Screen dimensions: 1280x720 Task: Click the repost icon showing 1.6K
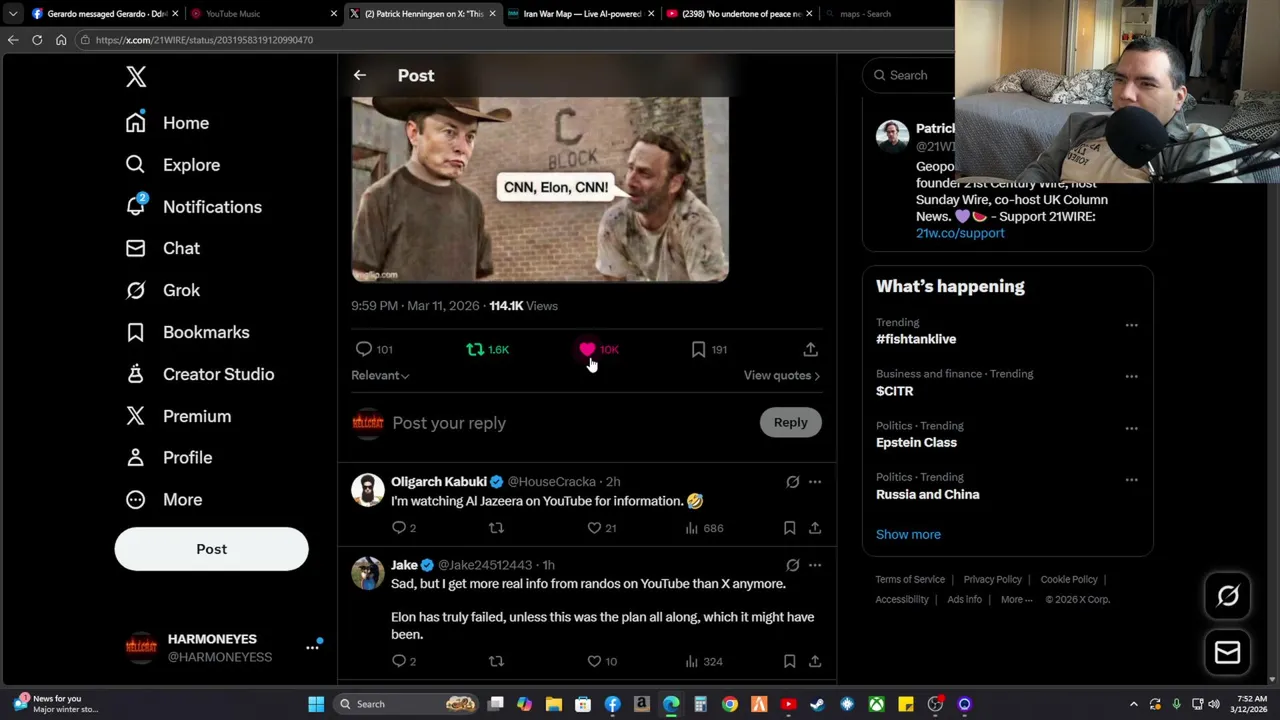point(475,349)
